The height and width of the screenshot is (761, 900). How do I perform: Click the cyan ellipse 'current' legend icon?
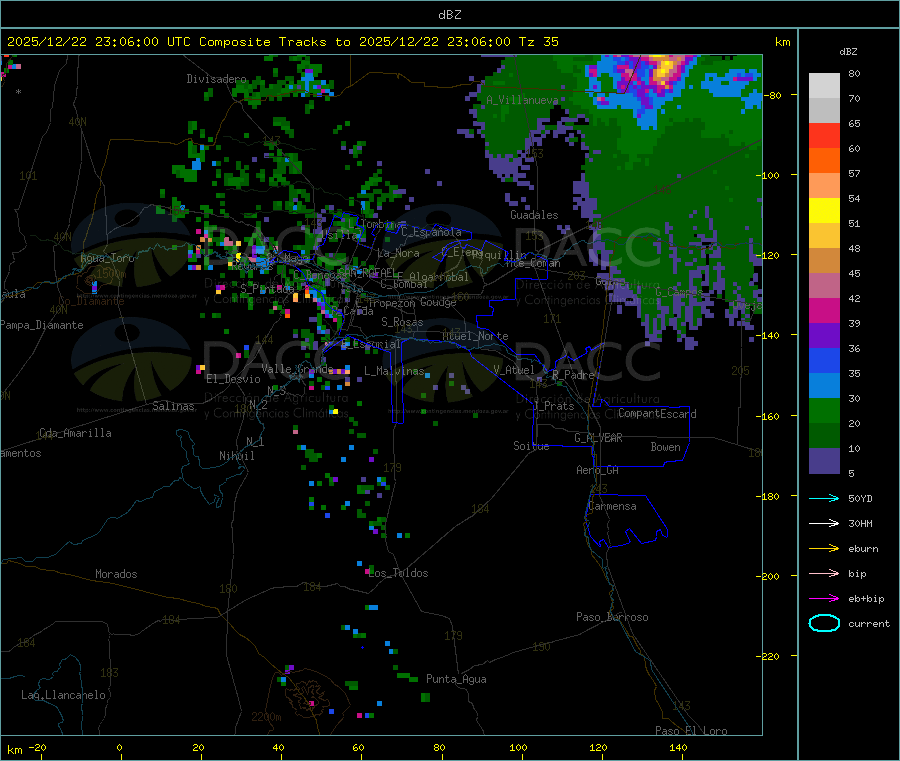coord(824,623)
